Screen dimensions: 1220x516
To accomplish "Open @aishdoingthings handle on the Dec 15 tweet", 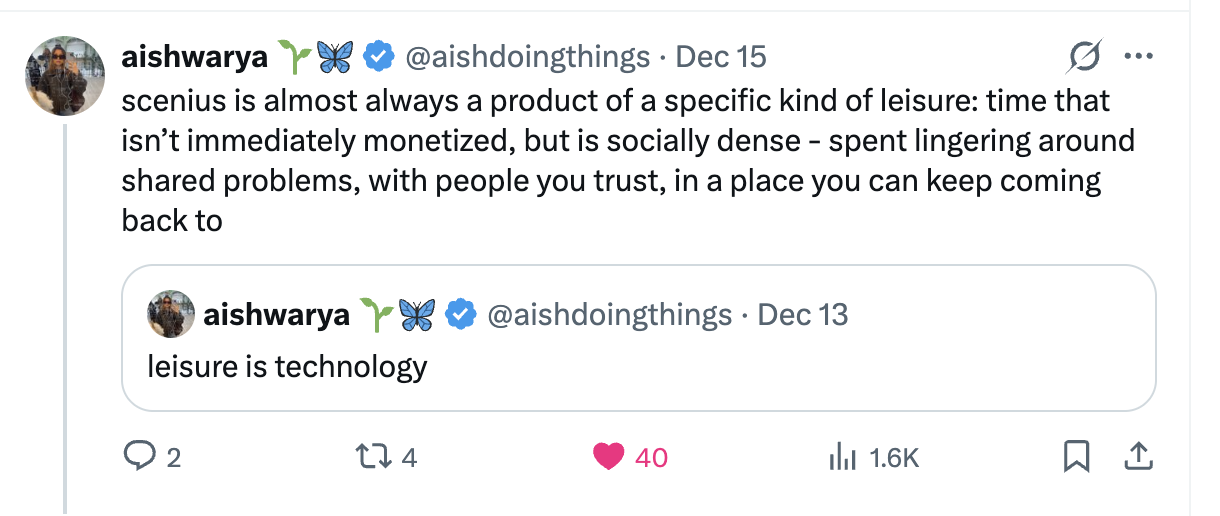I will [526, 57].
